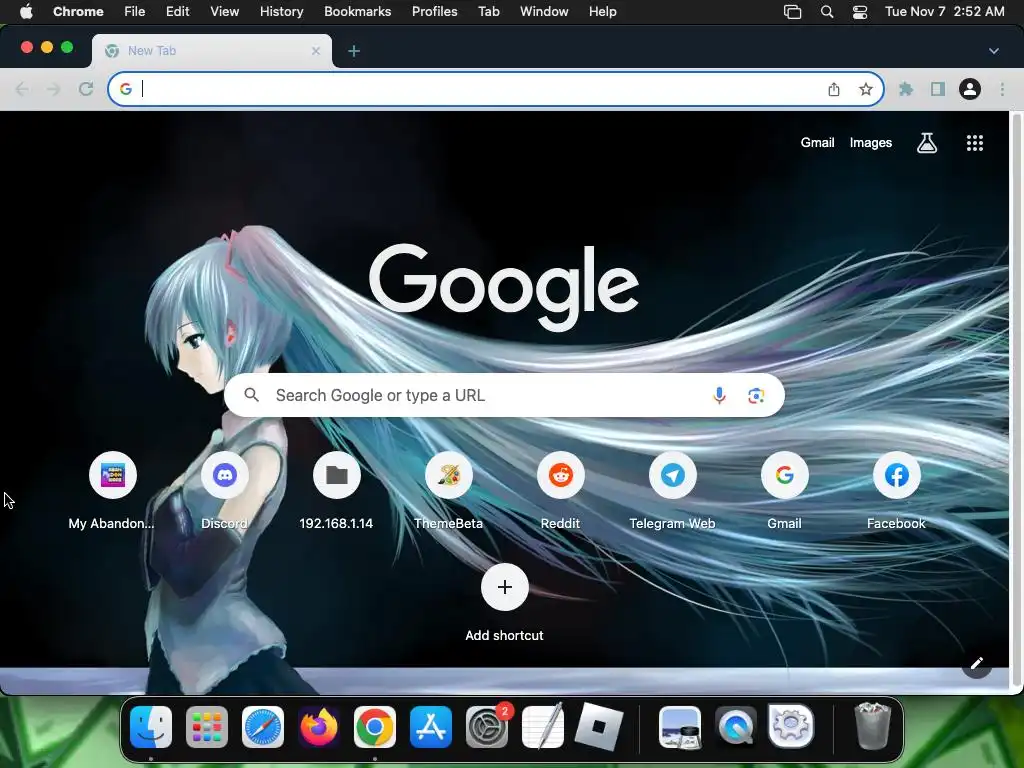
Task: Open the 192.168.1.14 shortcut
Action: coord(336,490)
